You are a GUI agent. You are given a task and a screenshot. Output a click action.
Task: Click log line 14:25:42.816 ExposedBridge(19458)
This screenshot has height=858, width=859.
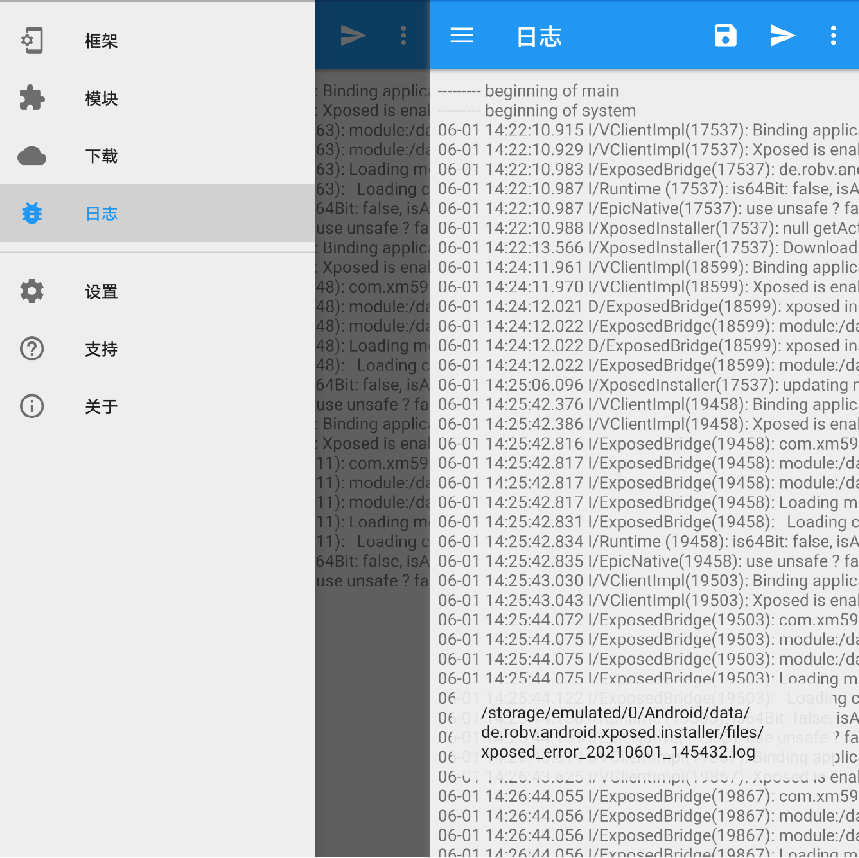click(x=648, y=444)
